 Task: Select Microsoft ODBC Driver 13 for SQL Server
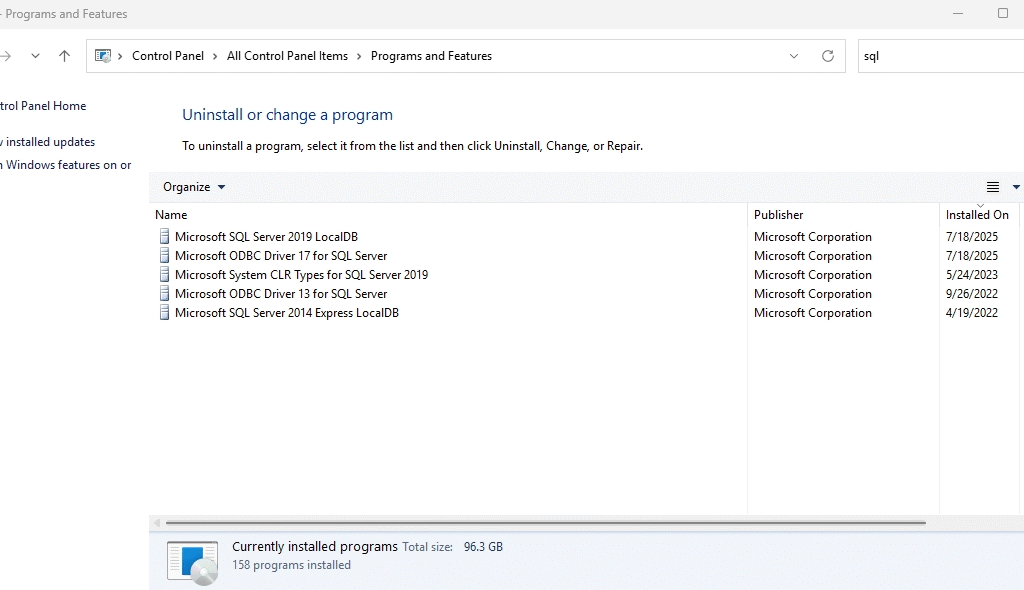click(x=281, y=293)
